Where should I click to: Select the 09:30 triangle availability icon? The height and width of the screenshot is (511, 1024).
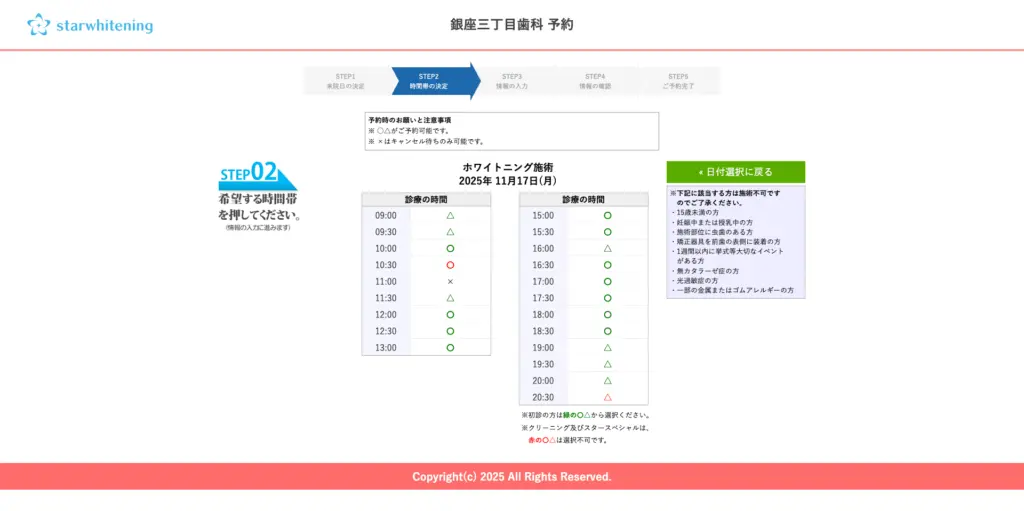point(450,232)
